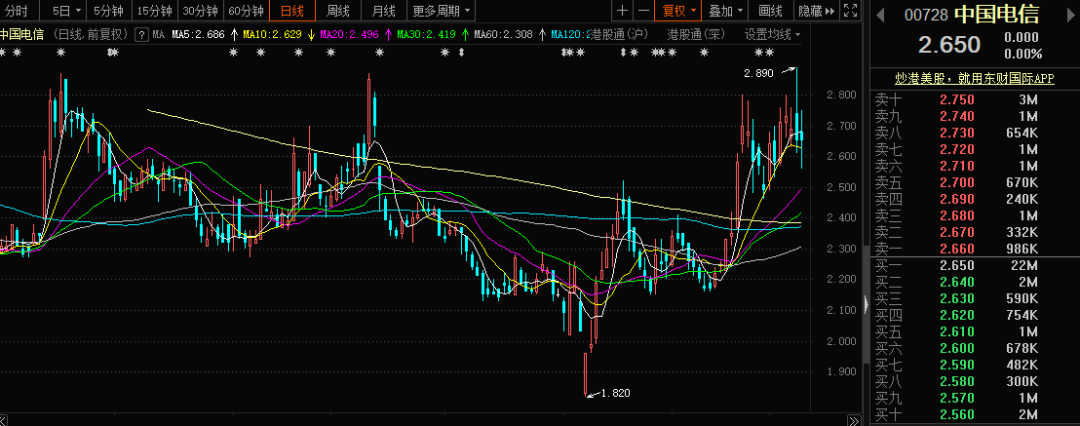Go to previous stock with left arrow
The width and height of the screenshot is (1080, 426).
(x=880, y=14)
